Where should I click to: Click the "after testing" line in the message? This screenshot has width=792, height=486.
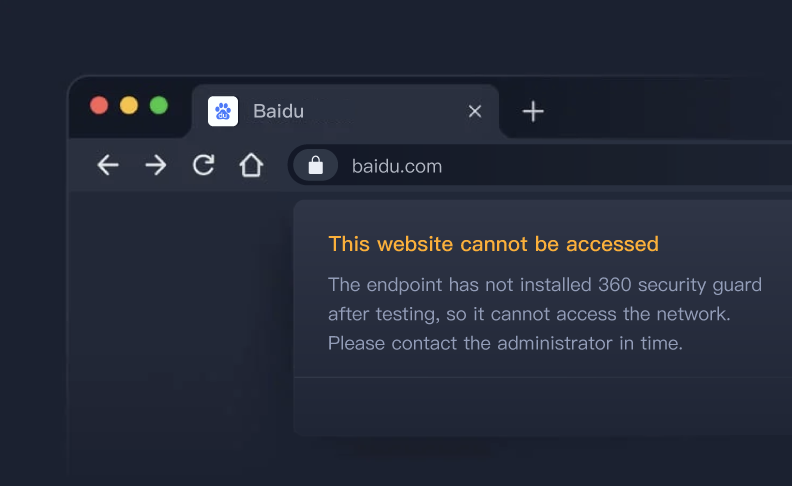[529, 314]
